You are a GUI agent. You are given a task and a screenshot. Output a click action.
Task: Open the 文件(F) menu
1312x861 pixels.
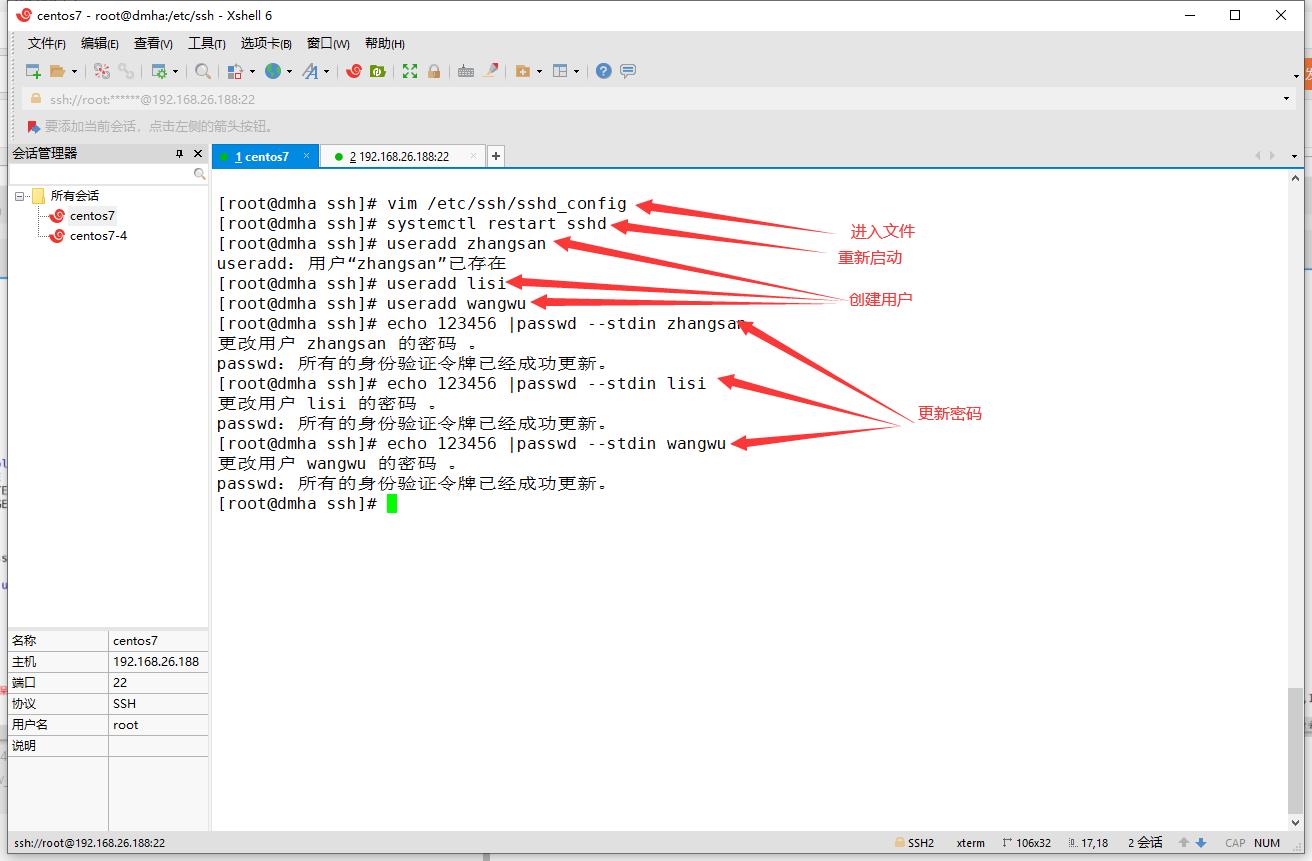coord(47,43)
